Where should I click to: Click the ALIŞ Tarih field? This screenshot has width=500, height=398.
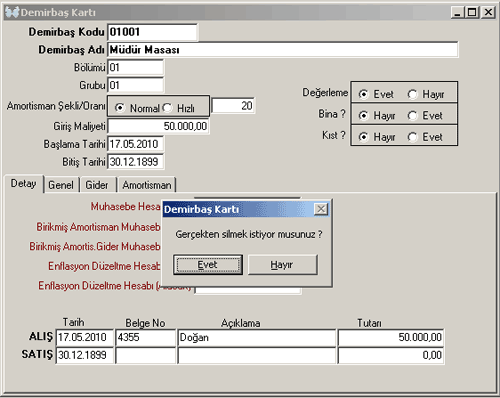click(85, 337)
